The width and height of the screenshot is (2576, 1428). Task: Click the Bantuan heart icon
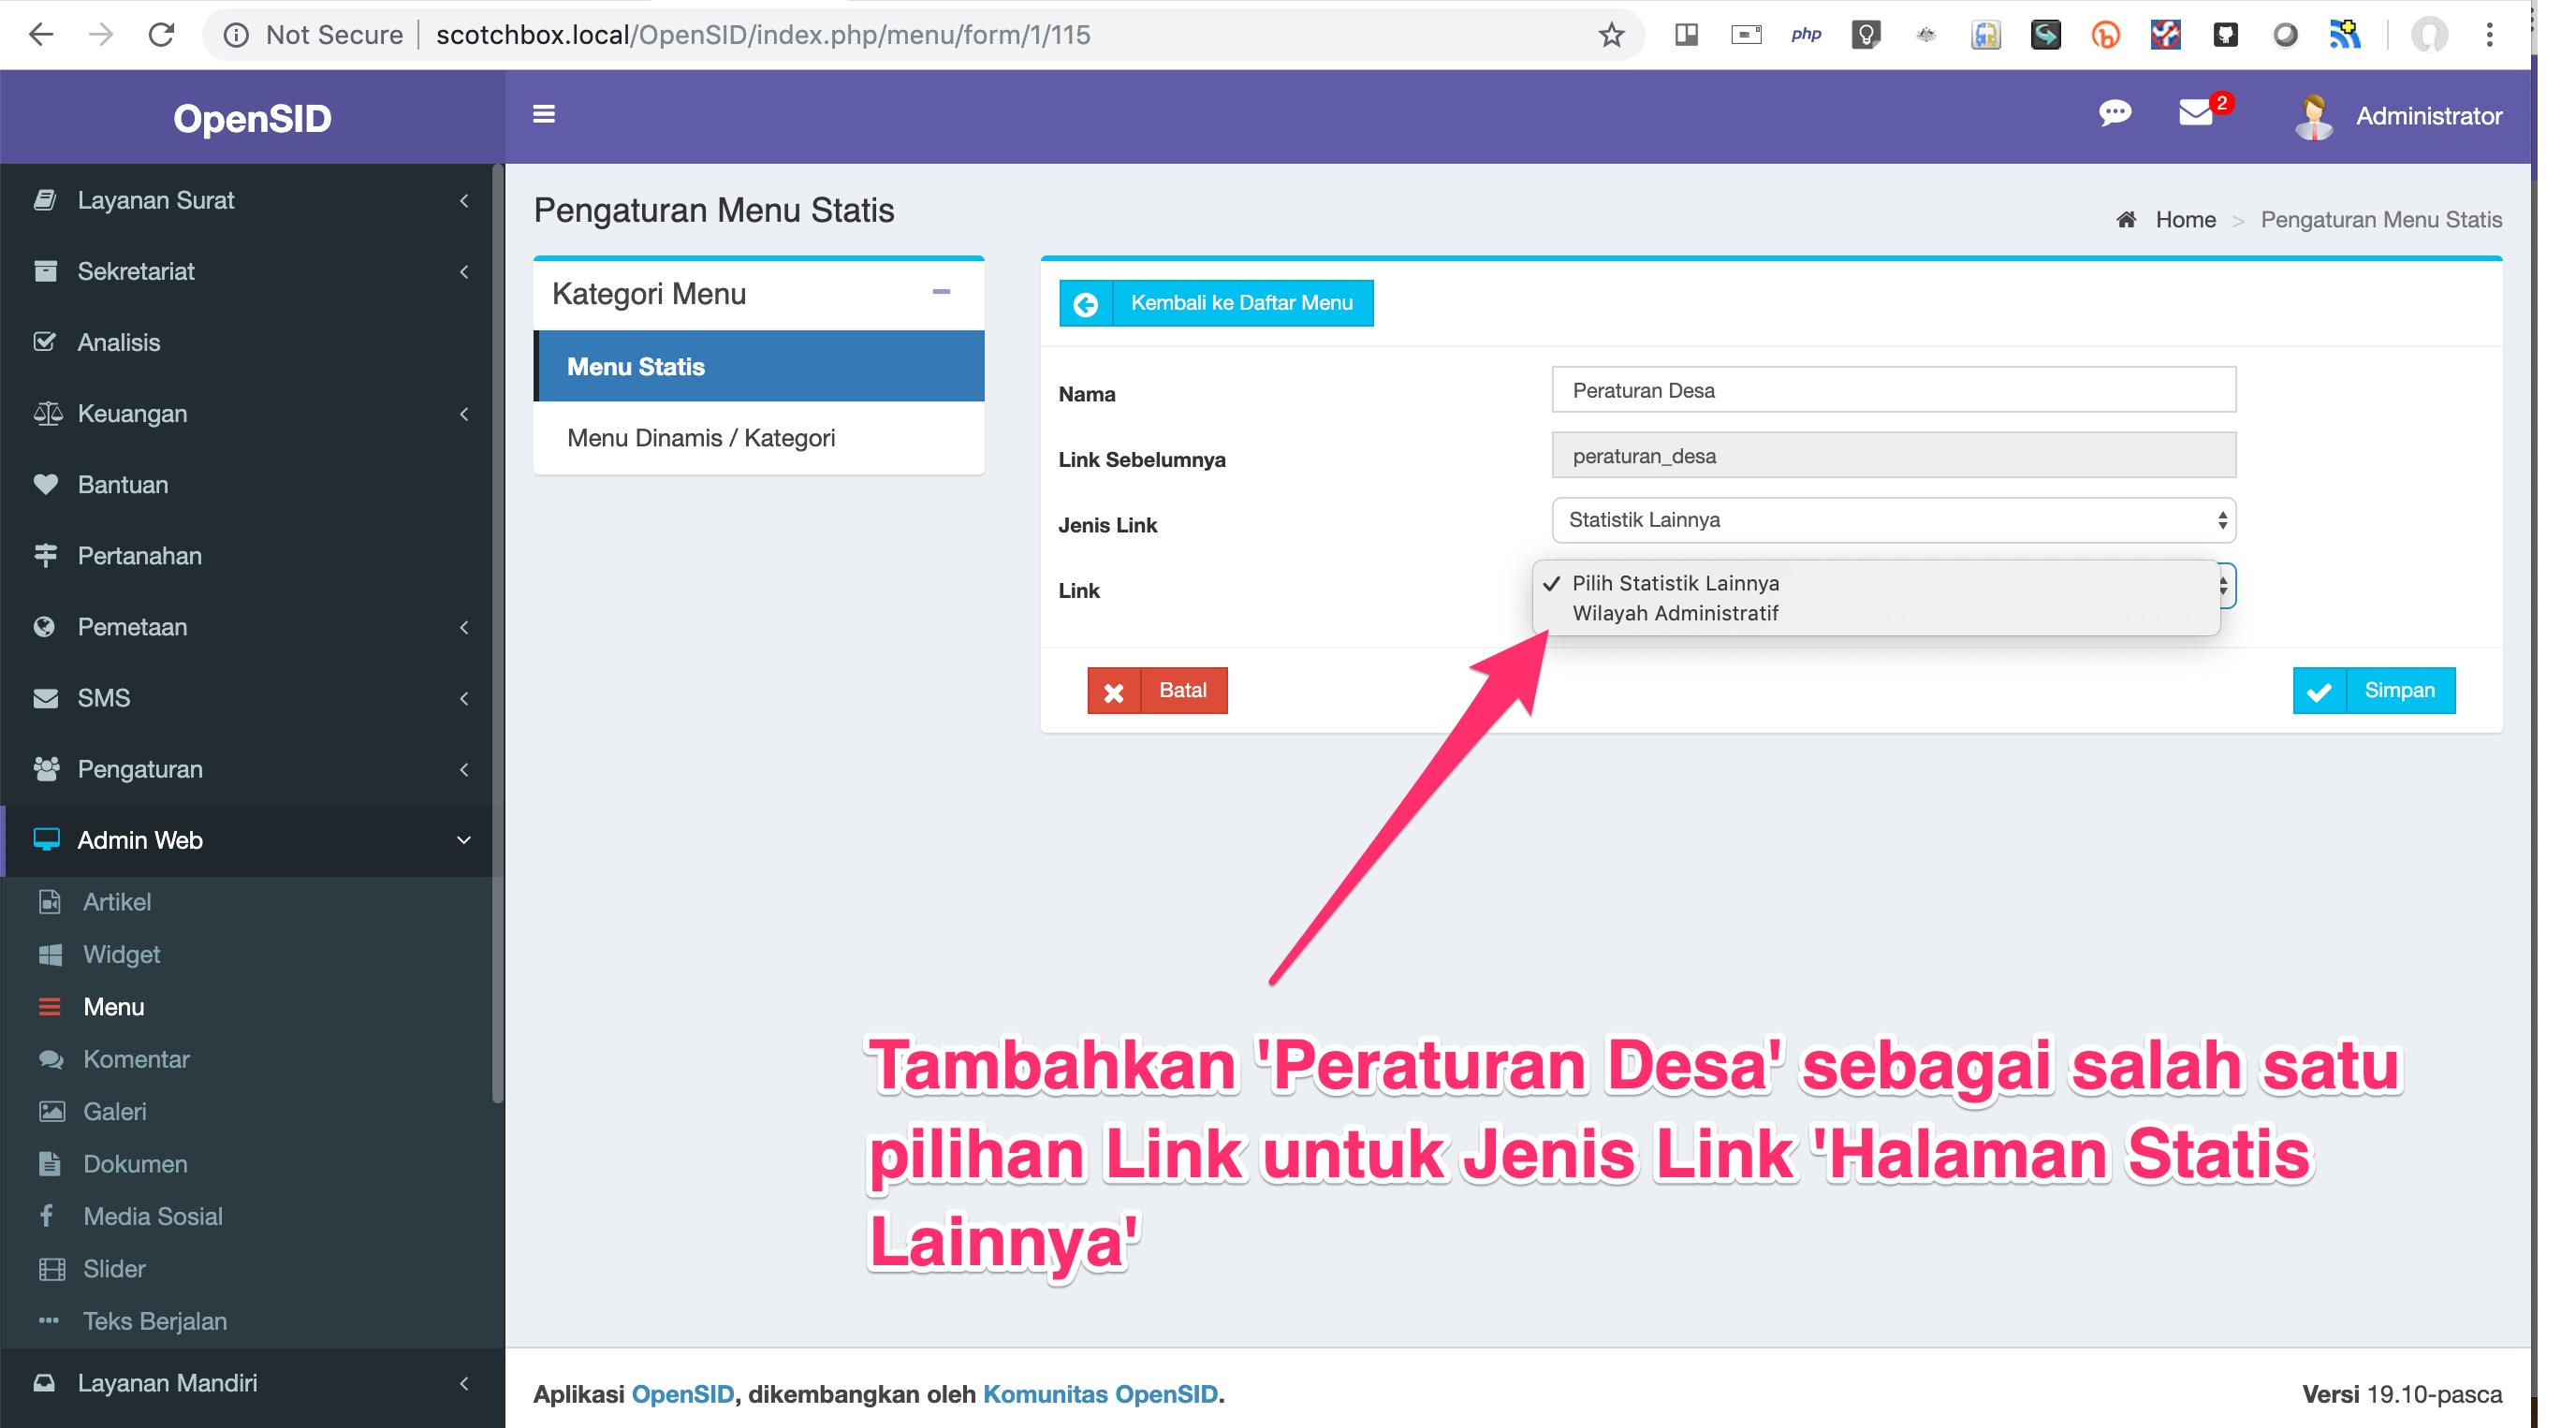tap(46, 484)
